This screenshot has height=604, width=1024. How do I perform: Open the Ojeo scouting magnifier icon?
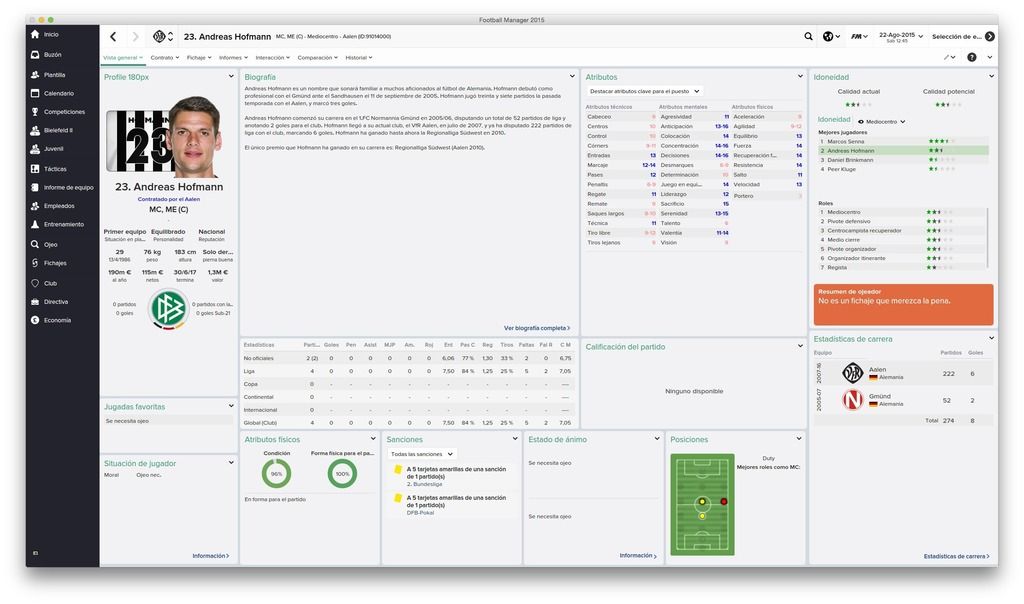35,244
